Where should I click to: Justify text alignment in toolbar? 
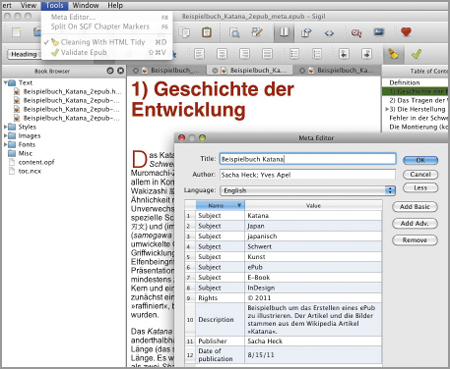coord(267,54)
